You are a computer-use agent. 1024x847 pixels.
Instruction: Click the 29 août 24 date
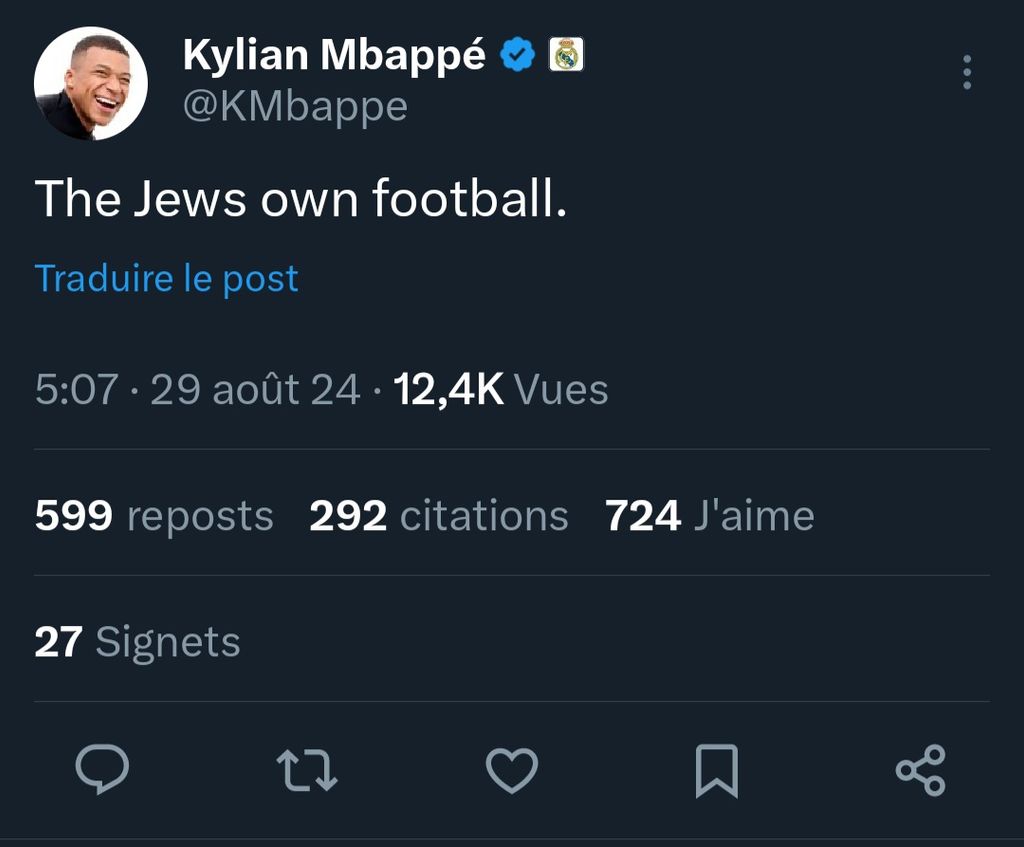coord(255,390)
